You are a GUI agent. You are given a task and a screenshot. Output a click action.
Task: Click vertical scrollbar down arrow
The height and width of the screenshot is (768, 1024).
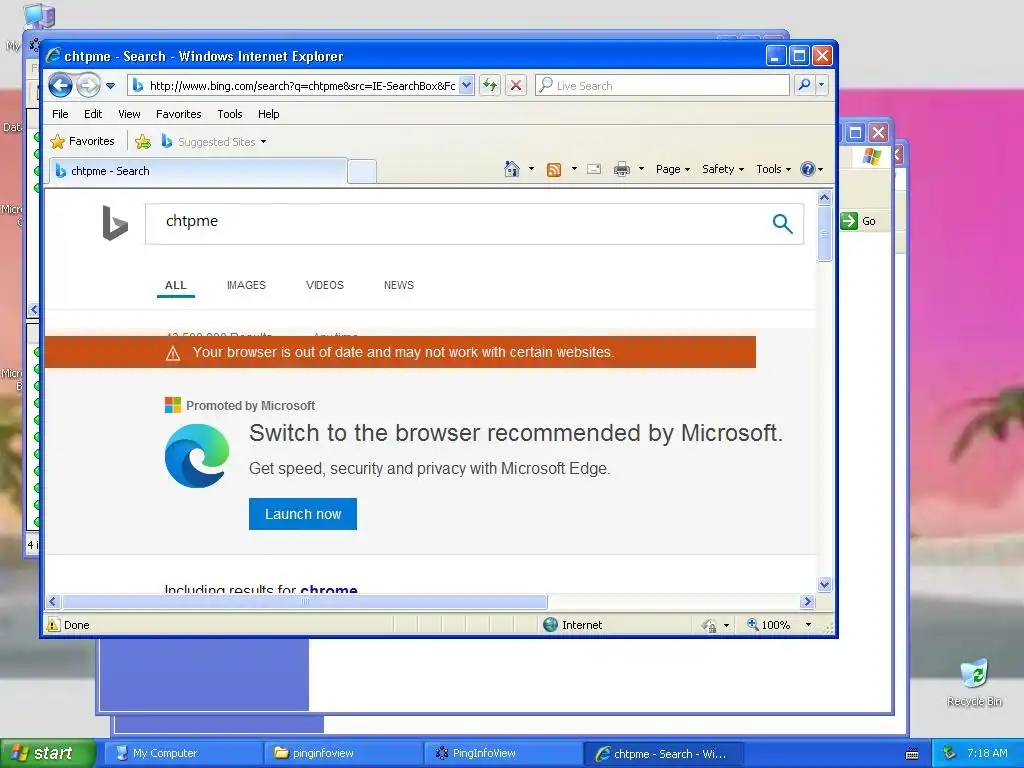pos(824,584)
